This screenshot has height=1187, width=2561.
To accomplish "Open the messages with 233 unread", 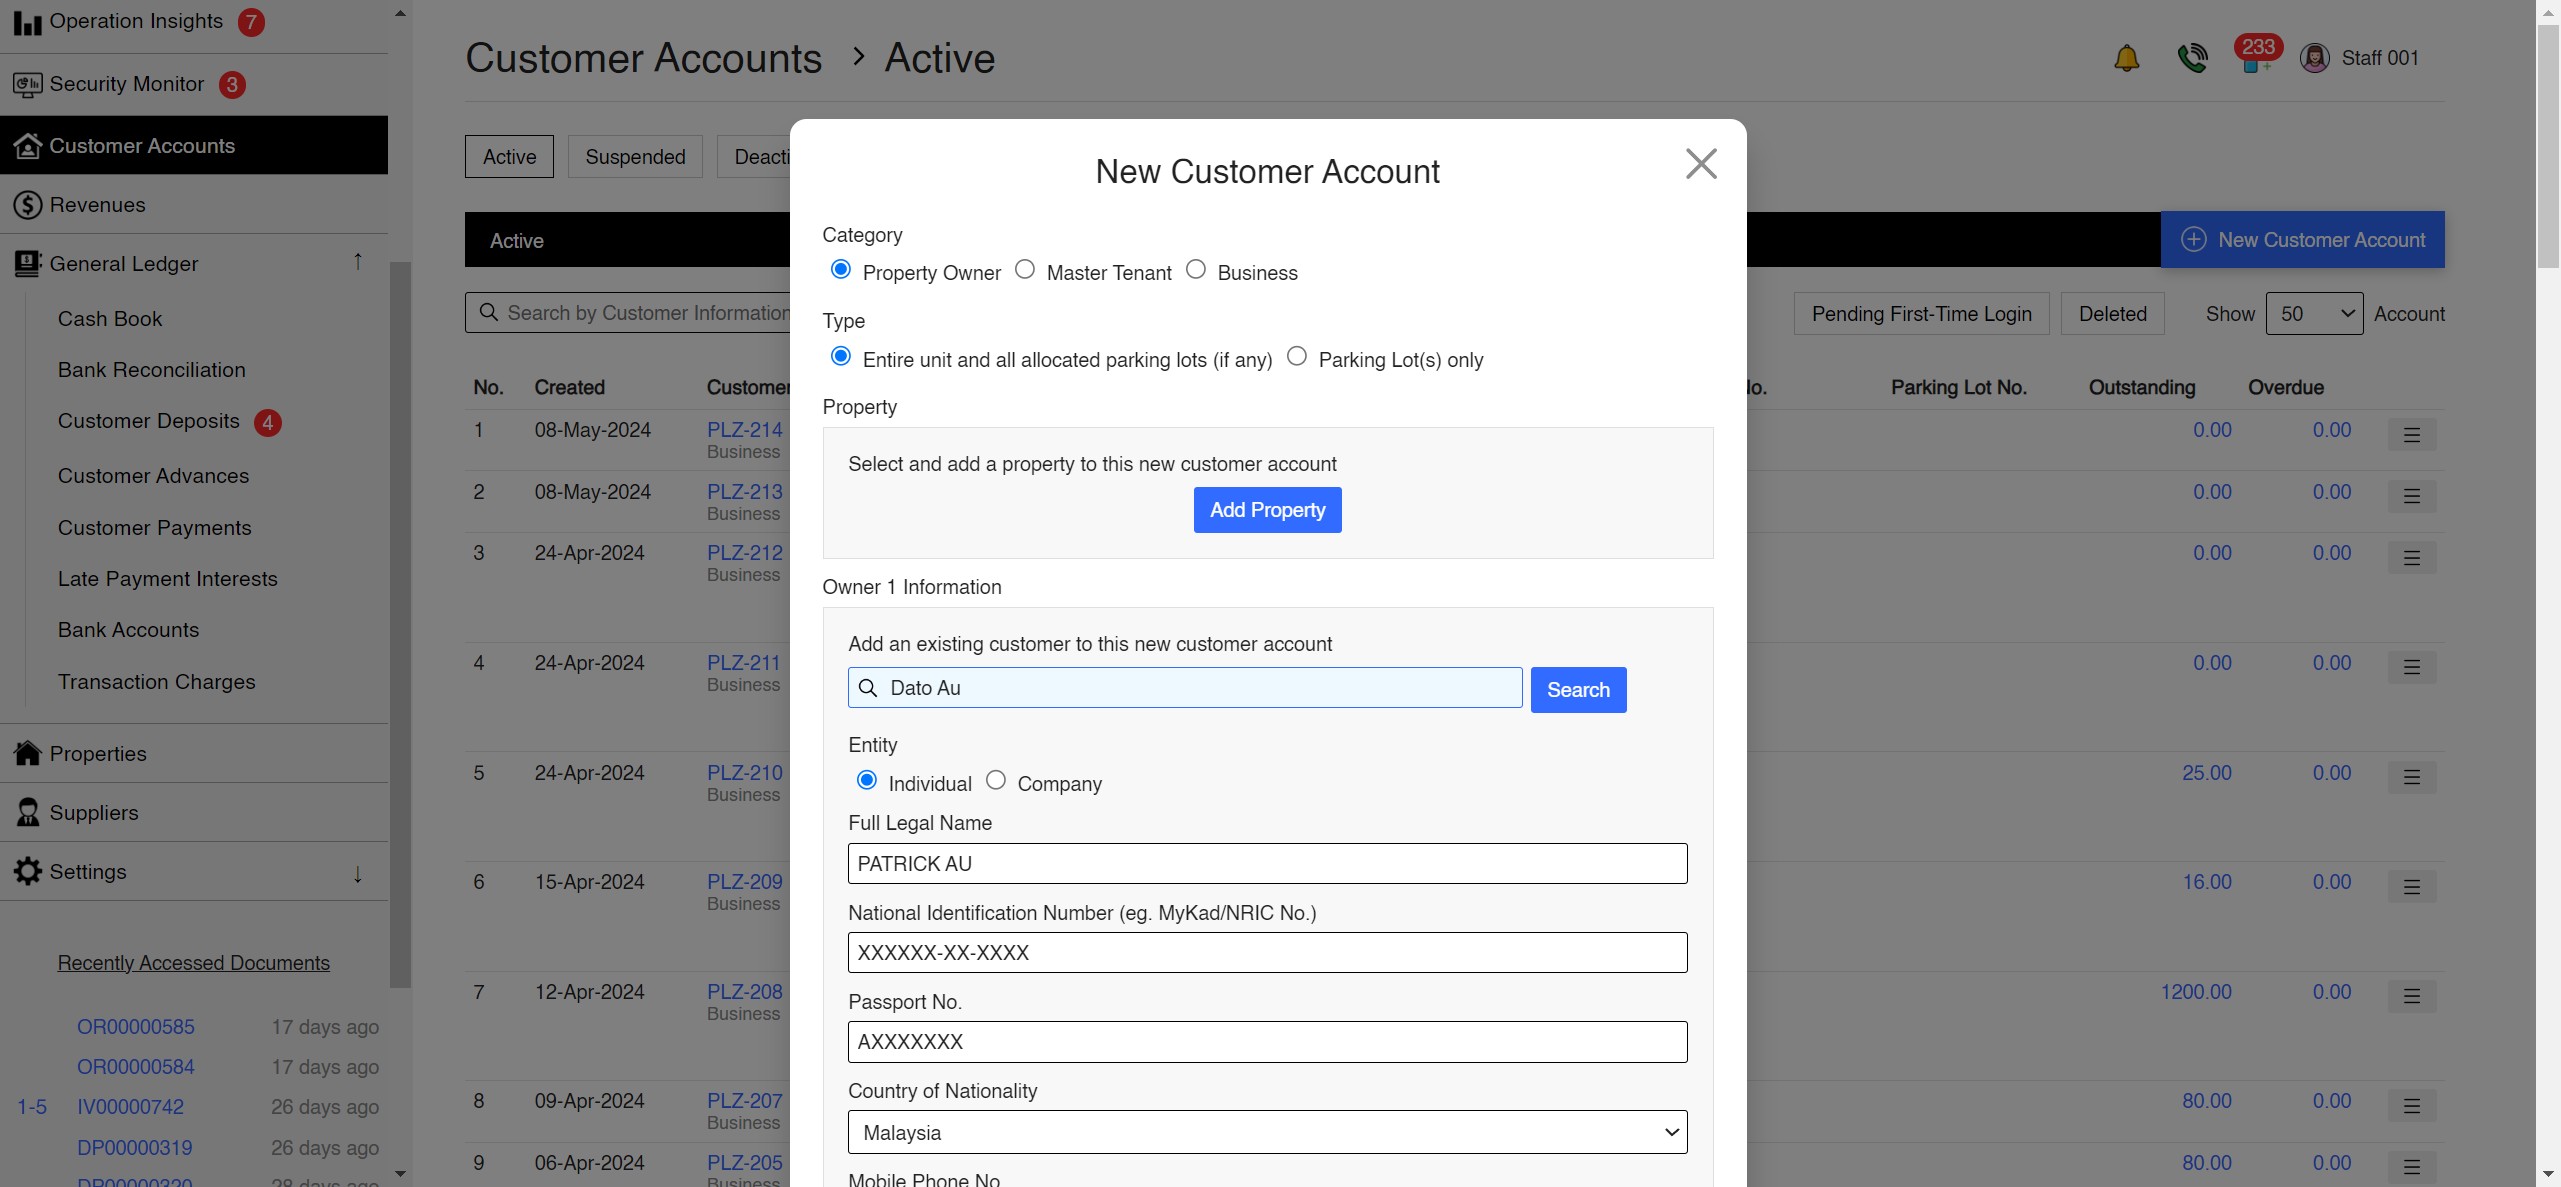I will pyautogui.click(x=2257, y=57).
